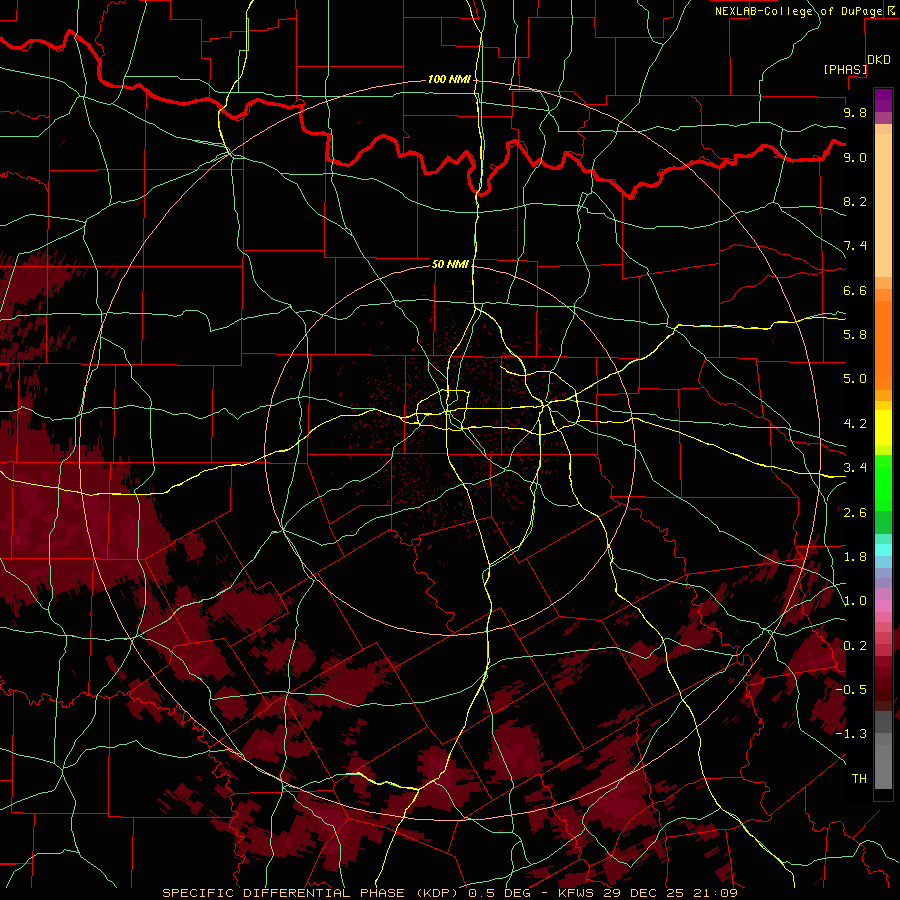The image size is (900, 900).
Task: Click the 1.0 scale value
Action: click(855, 601)
